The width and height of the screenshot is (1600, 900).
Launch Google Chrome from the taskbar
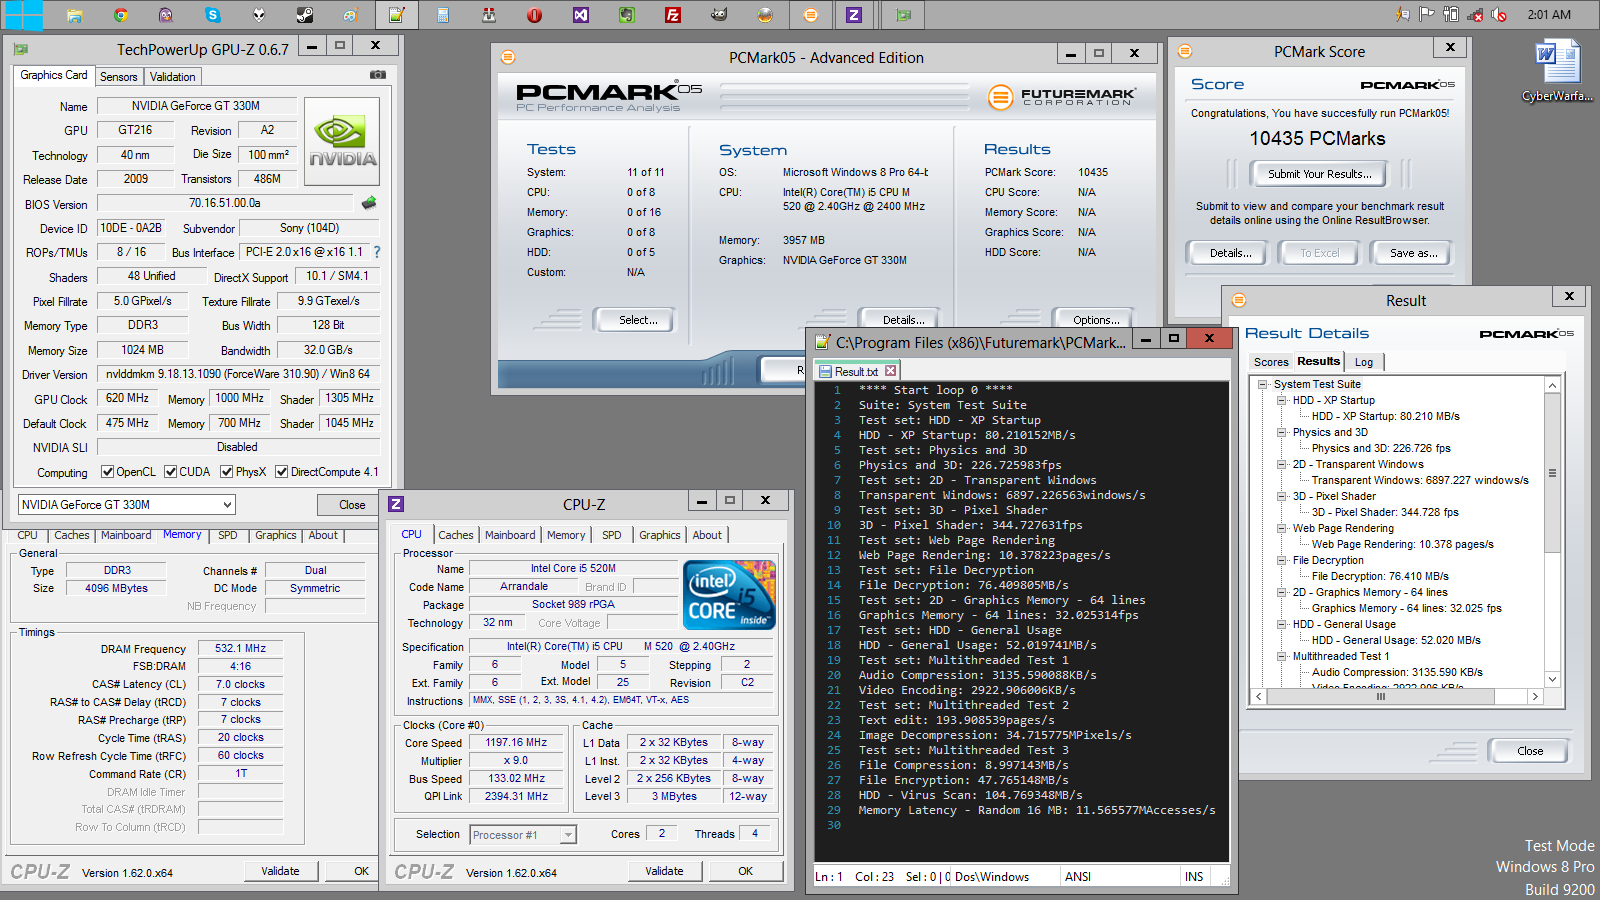[120, 15]
